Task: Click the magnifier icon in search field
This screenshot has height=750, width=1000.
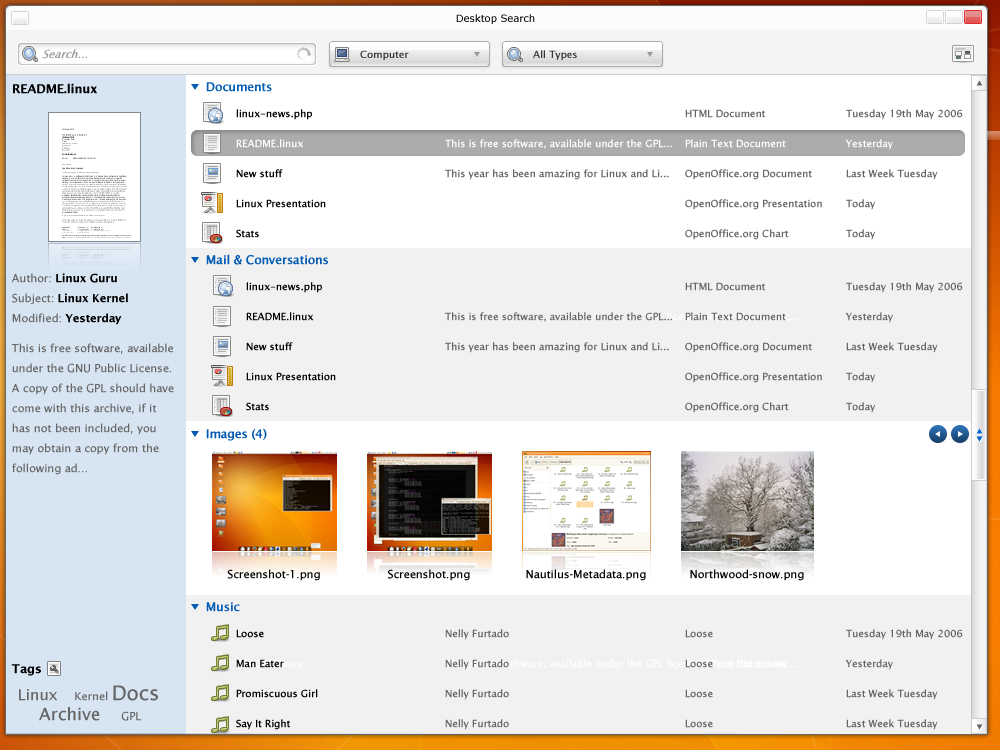Action: coord(29,54)
